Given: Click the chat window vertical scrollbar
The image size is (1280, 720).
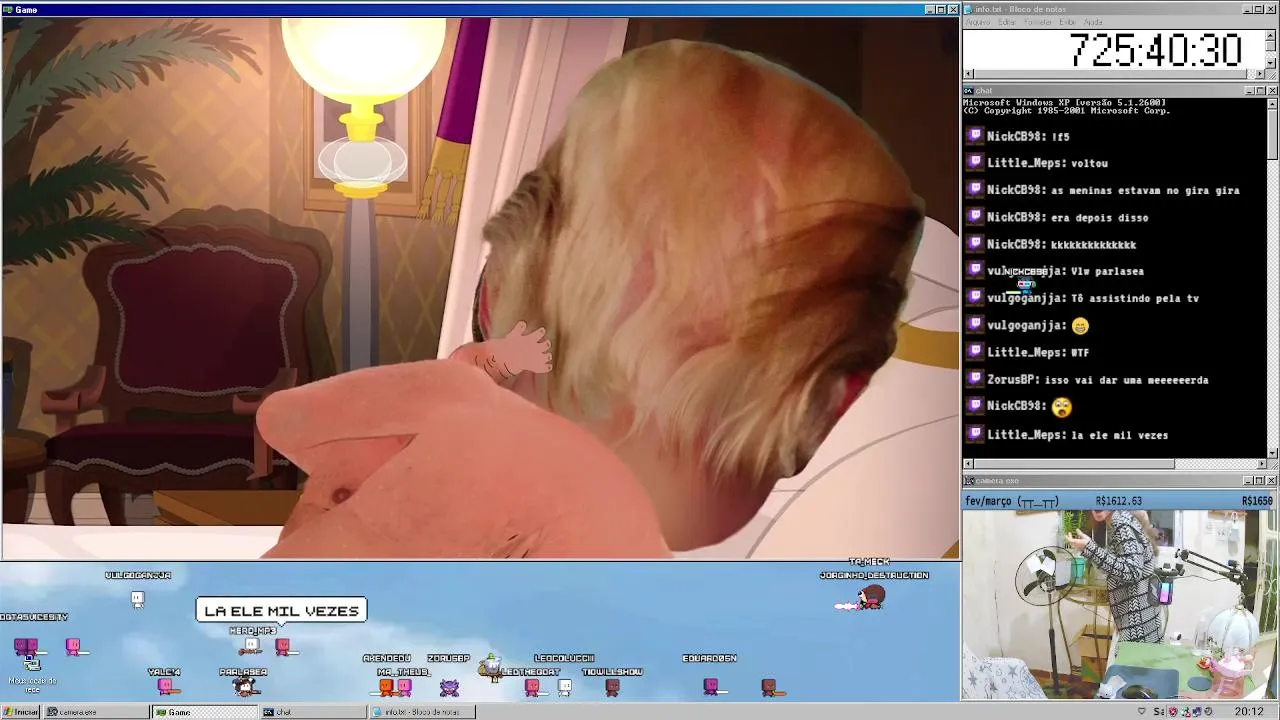Looking at the screenshot, I should pos(1271,278).
